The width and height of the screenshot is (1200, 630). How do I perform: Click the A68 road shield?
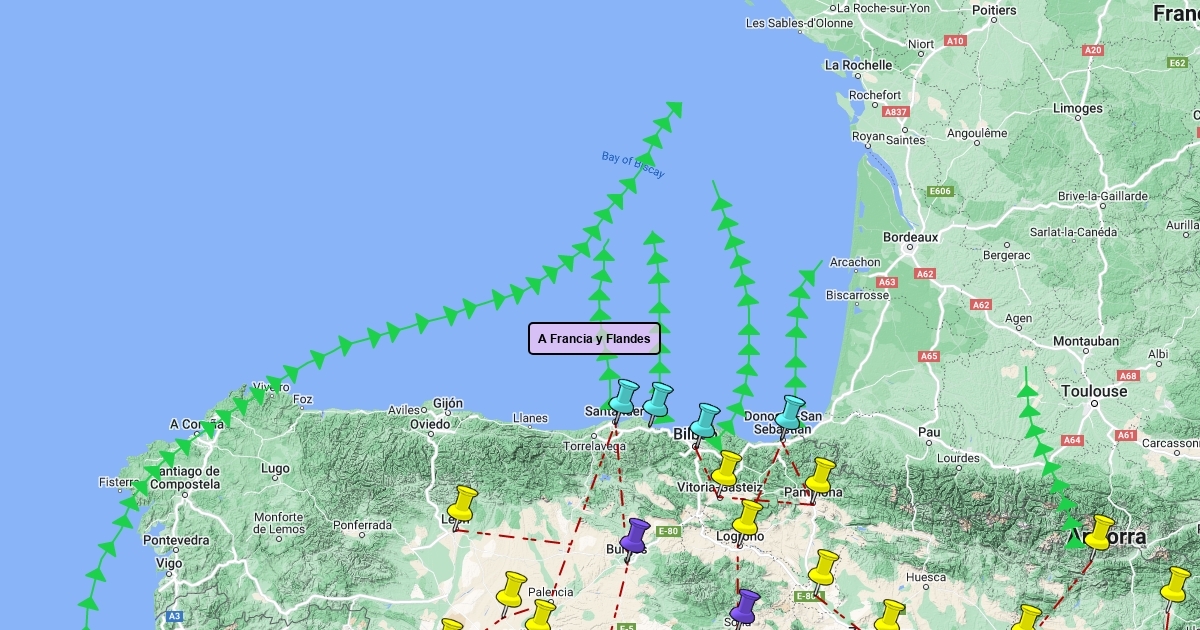coord(1128,376)
